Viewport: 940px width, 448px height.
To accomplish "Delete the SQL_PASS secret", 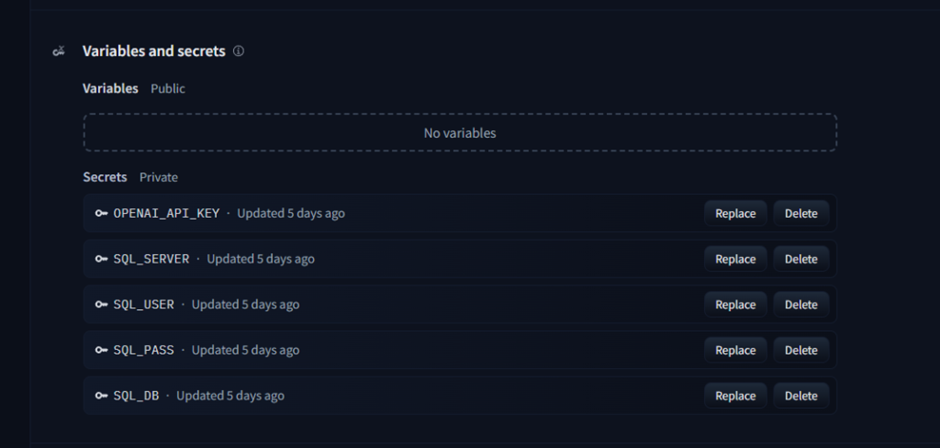I will coord(801,350).
